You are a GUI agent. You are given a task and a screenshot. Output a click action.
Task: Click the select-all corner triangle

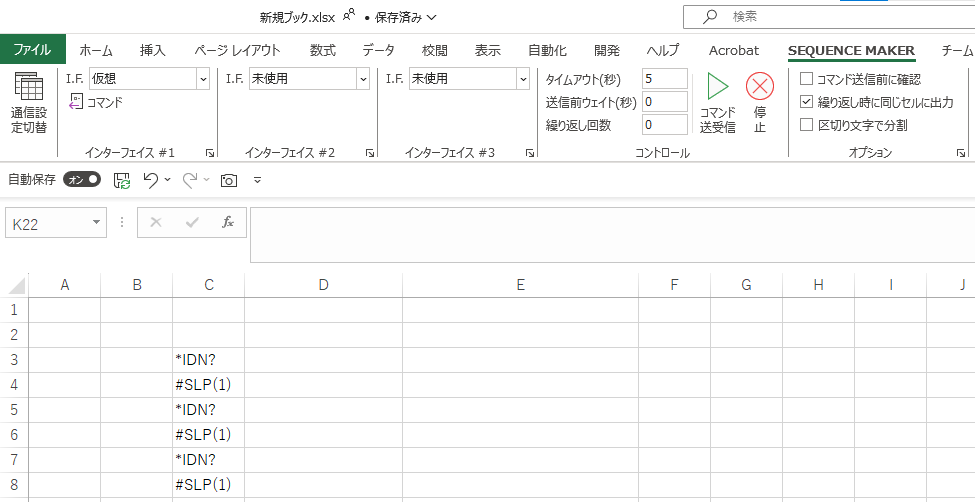coord(17,286)
